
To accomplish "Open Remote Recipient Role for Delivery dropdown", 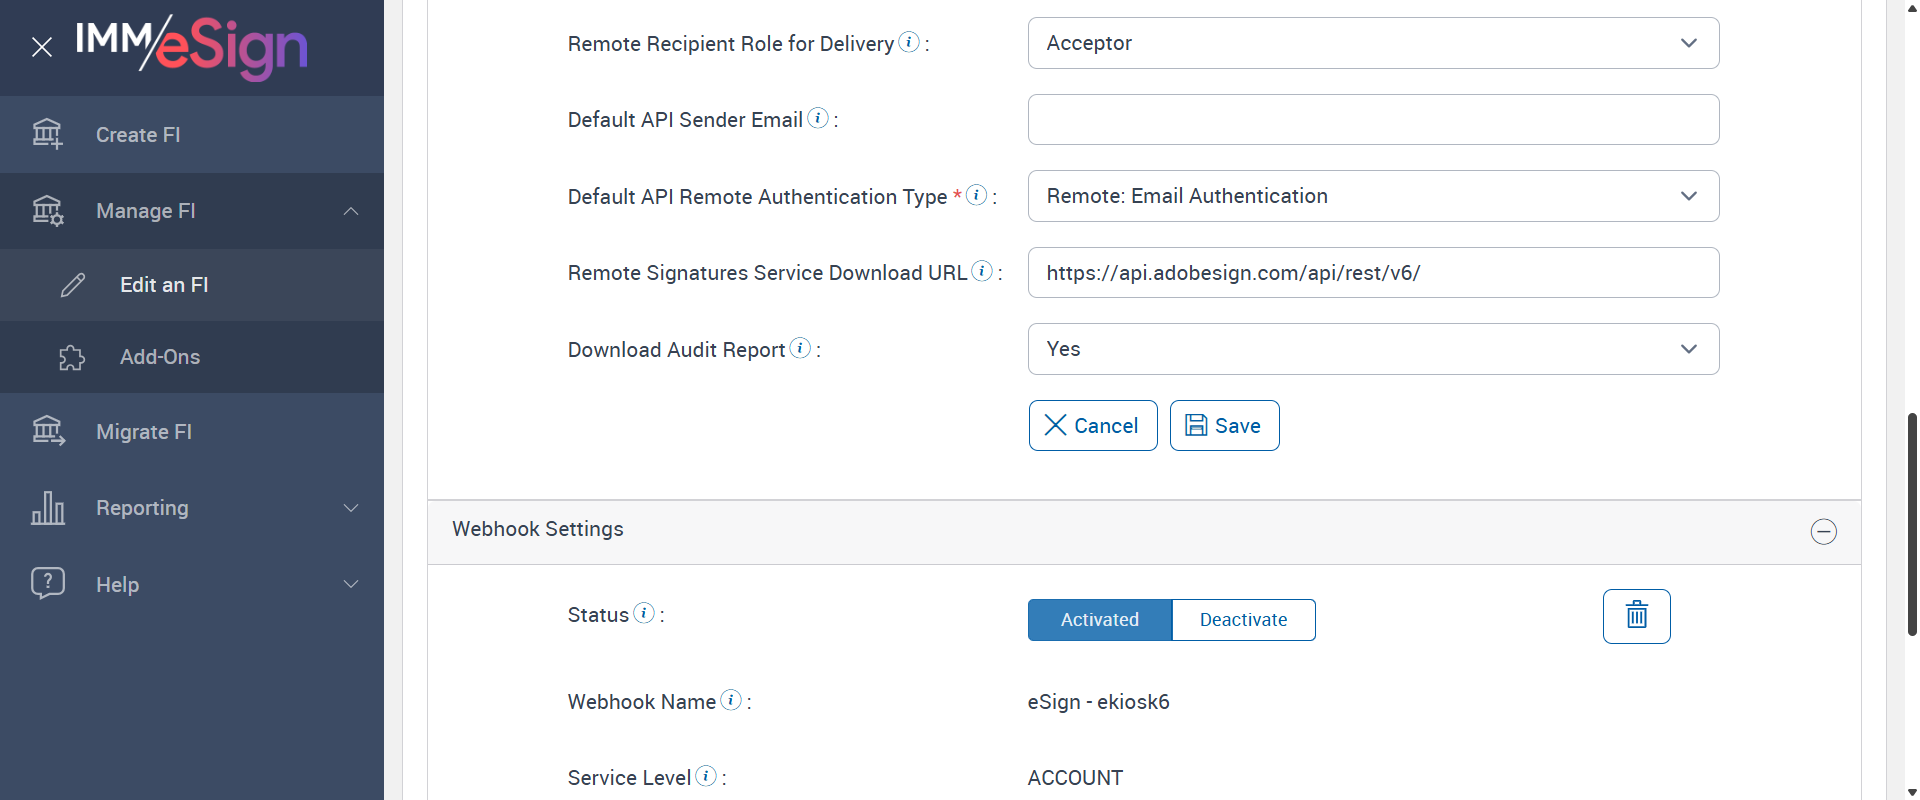I will click(1373, 43).
